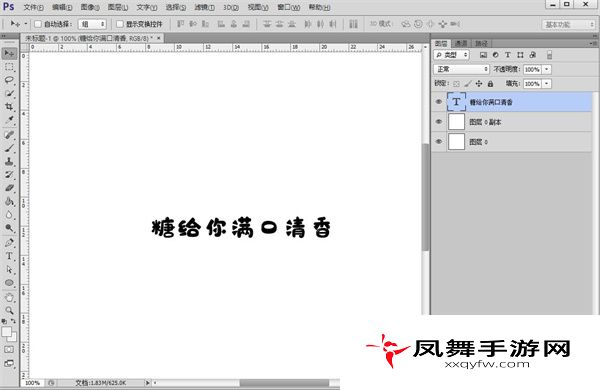Click the lock all layer icon
600x390 pixels.
[491, 83]
